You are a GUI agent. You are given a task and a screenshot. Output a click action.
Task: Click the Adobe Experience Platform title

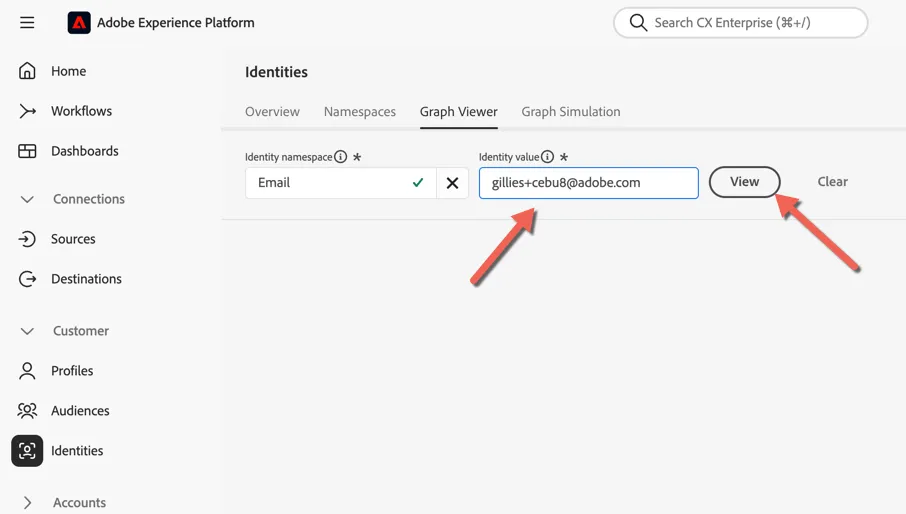click(x=176, y=23)
